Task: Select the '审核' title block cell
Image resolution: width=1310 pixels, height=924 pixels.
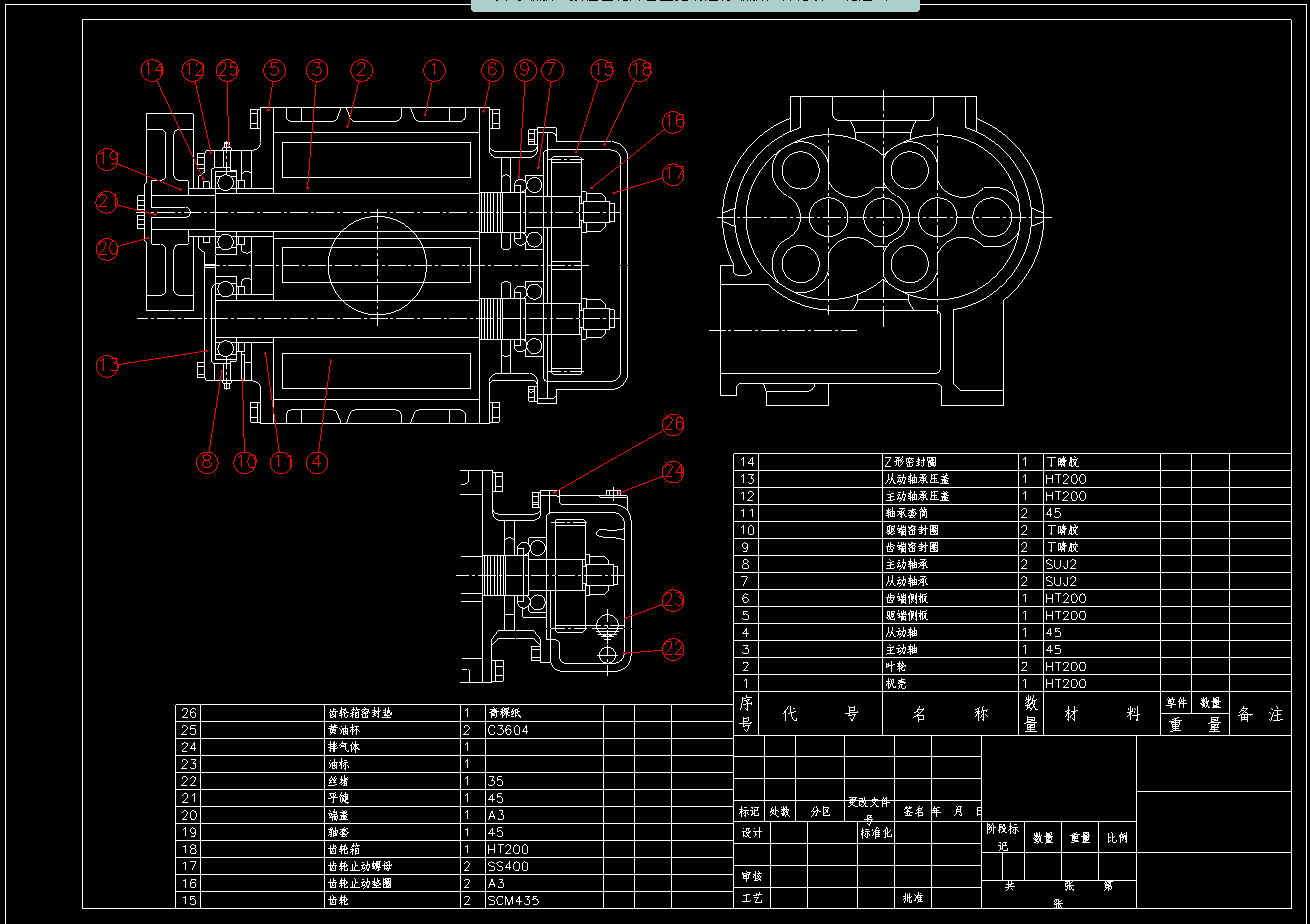Action: click(751, 877)
